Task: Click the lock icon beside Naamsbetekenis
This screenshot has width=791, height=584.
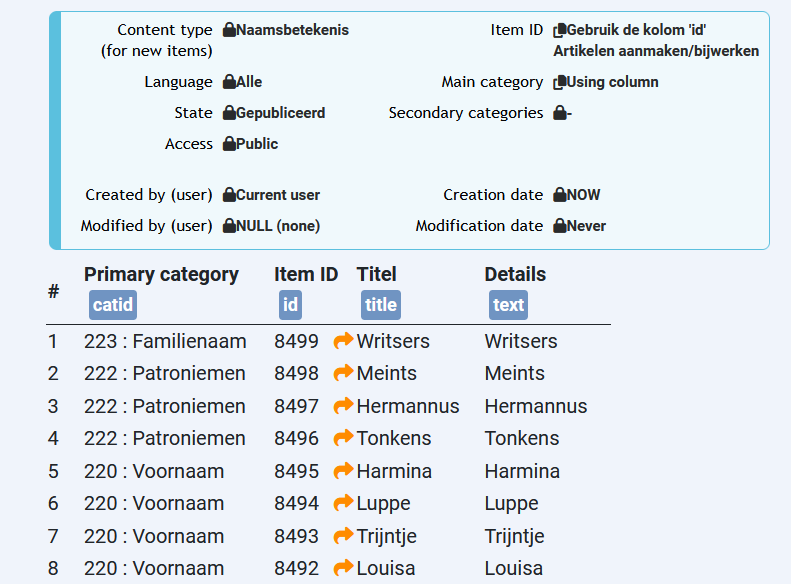Action: (x=229, y=30)
